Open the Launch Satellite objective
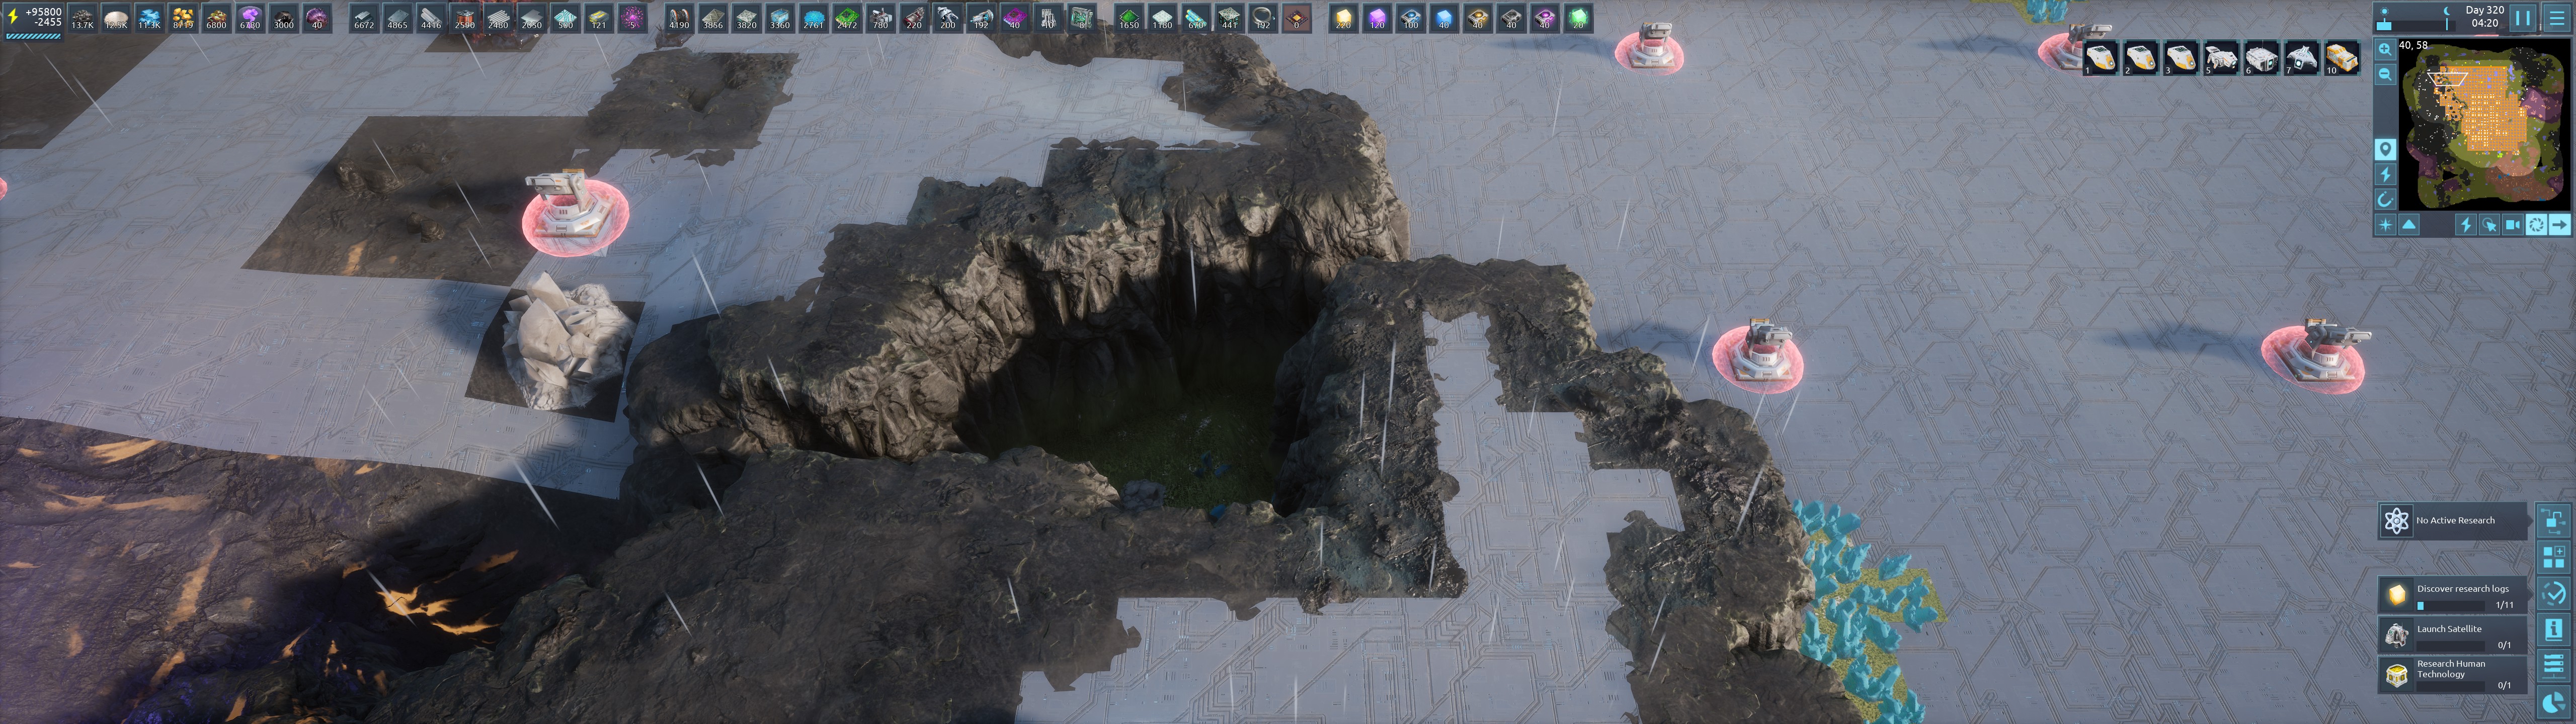The image size is (2576, 724). point(2452,635)
